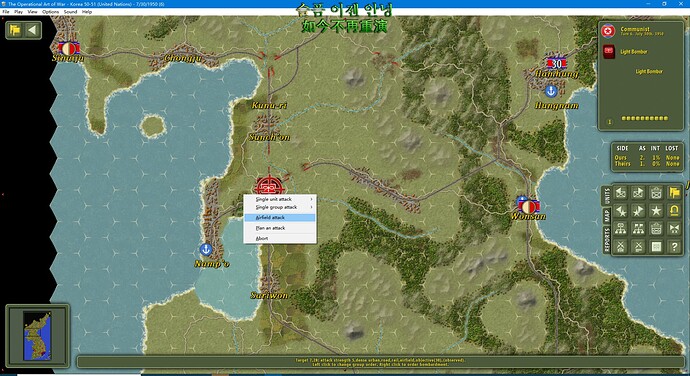Click the yellow flags icon in the units panel

coord(674,193)
